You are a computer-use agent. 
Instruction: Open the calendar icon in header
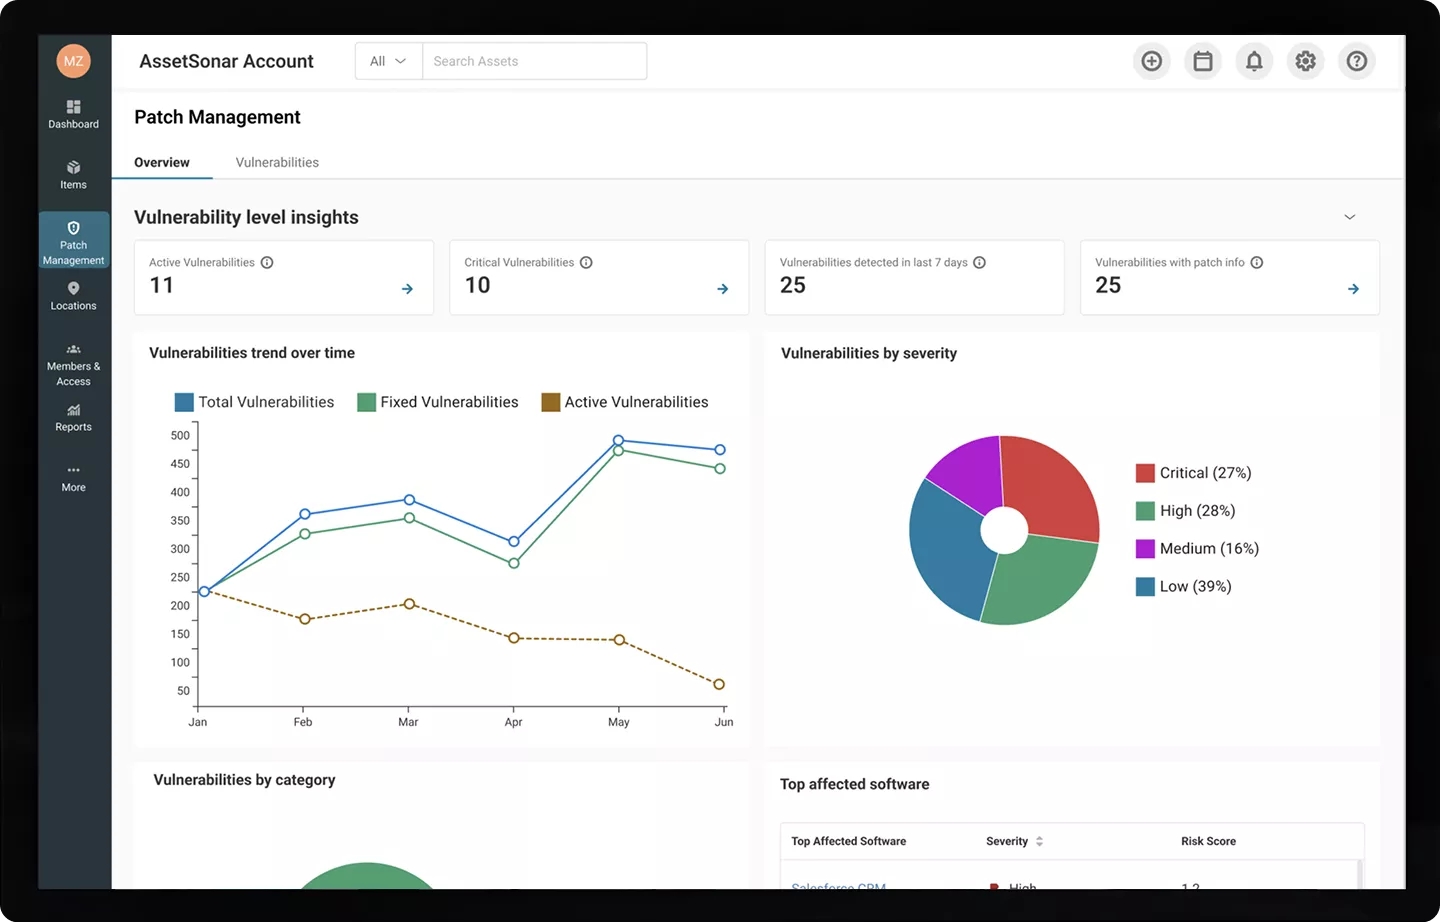click(x=1203, y=61)
